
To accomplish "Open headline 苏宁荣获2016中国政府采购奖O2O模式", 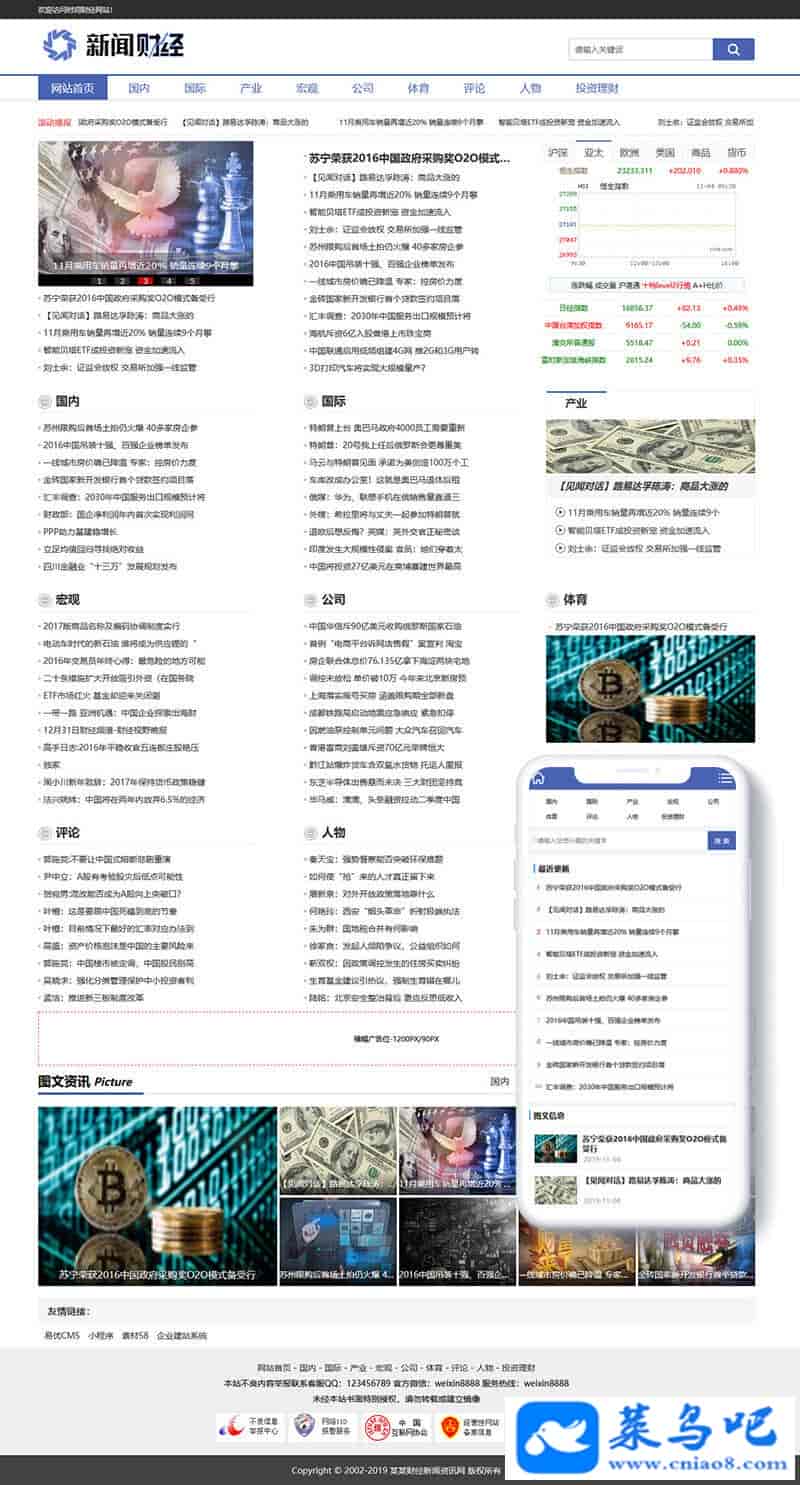I will point(410,158).
